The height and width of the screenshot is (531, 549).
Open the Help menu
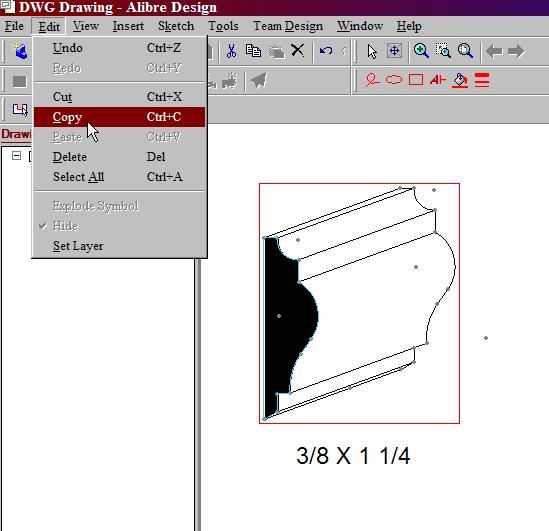coord(409,26)
